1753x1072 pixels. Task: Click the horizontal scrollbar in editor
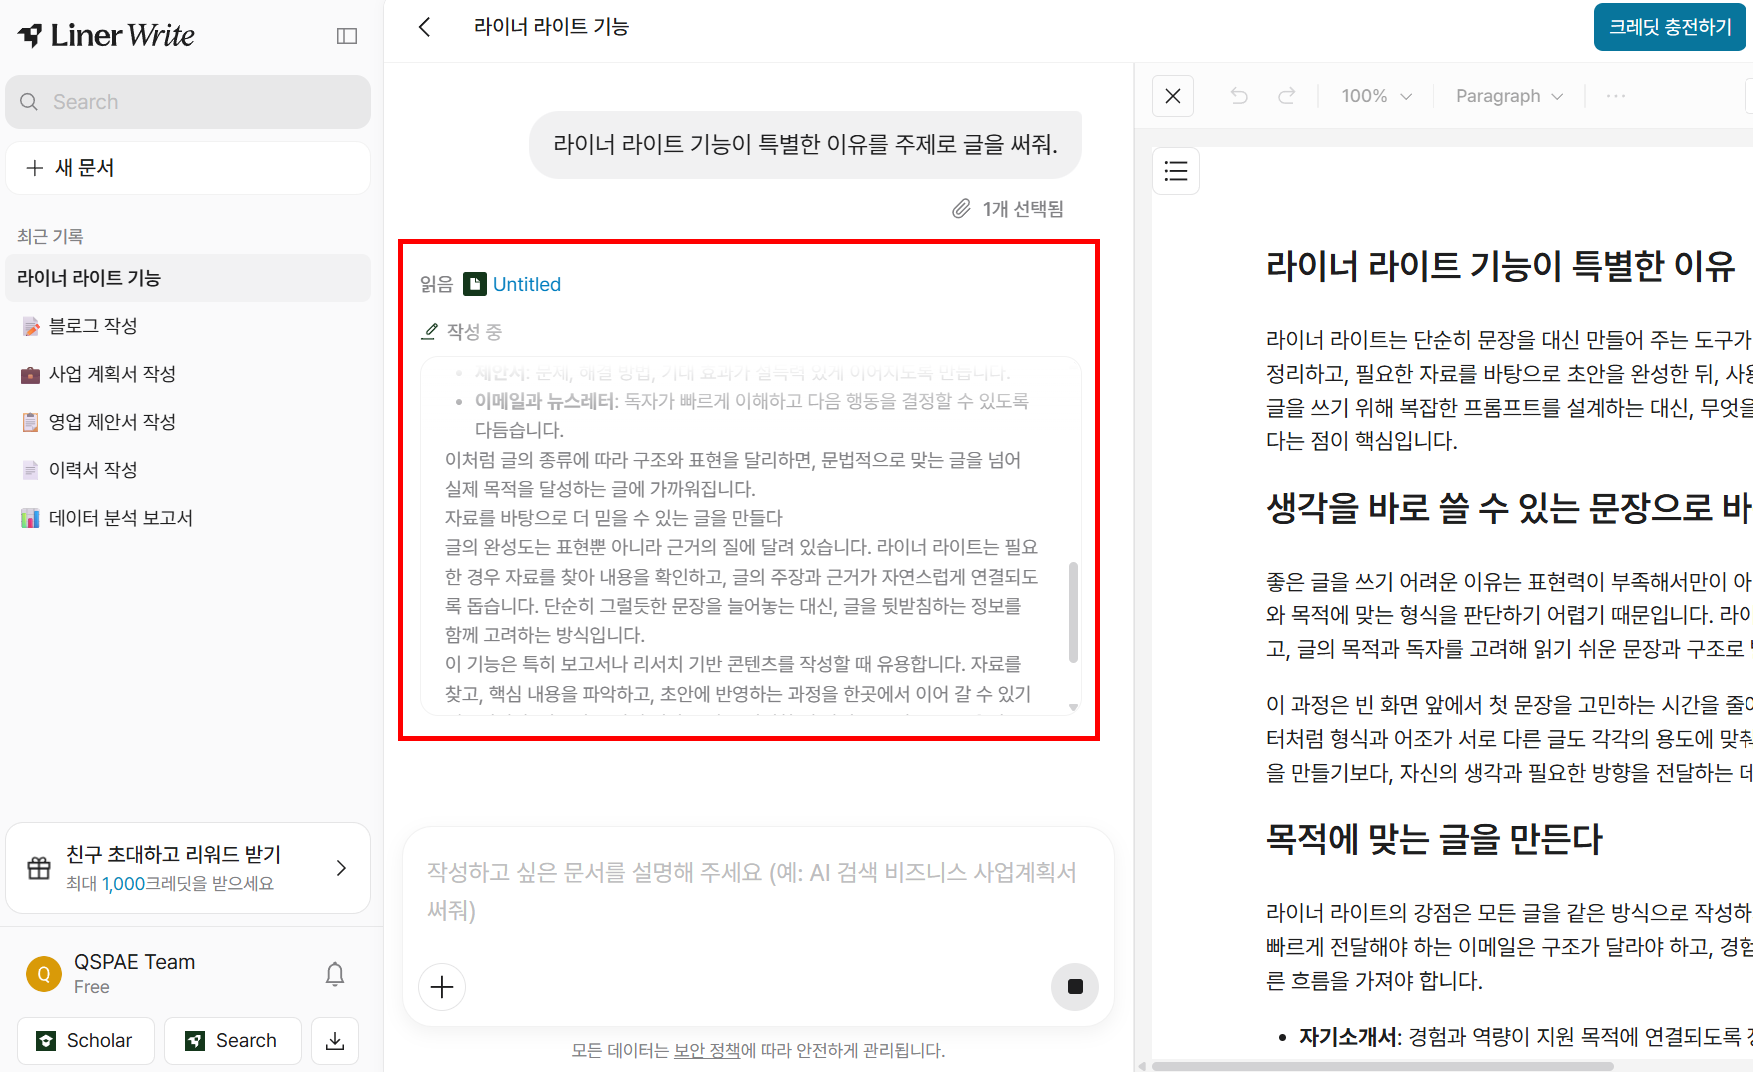click(x=1382, y=1066)
